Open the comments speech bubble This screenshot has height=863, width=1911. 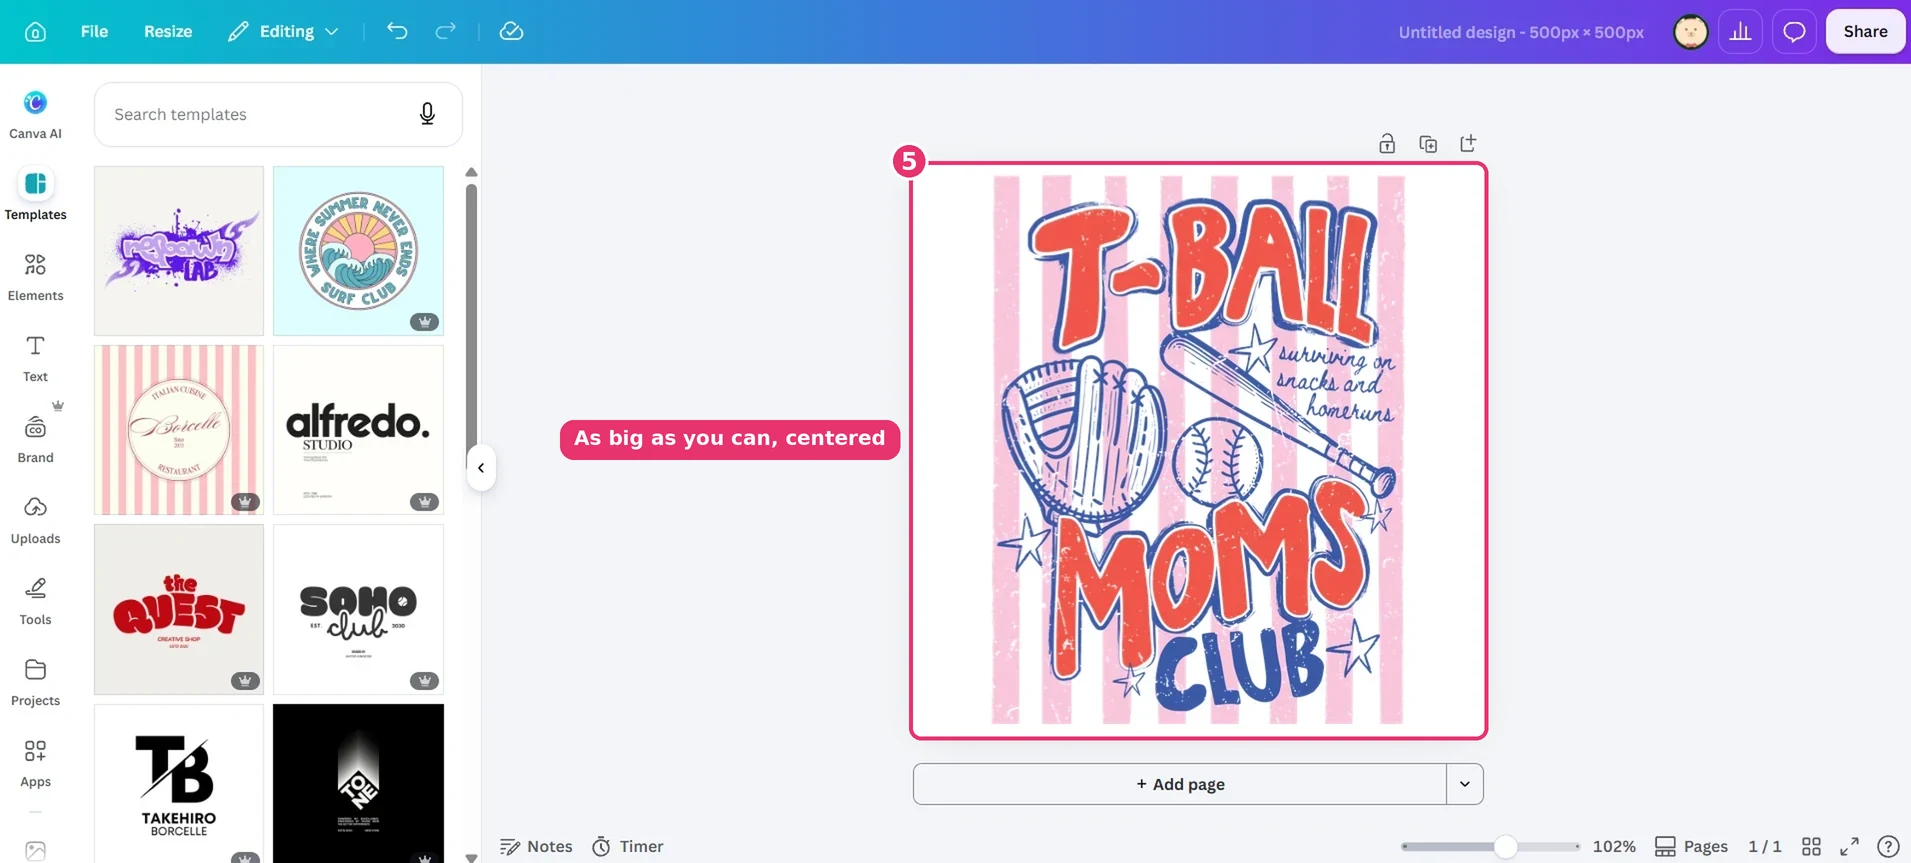[1794, 32]
